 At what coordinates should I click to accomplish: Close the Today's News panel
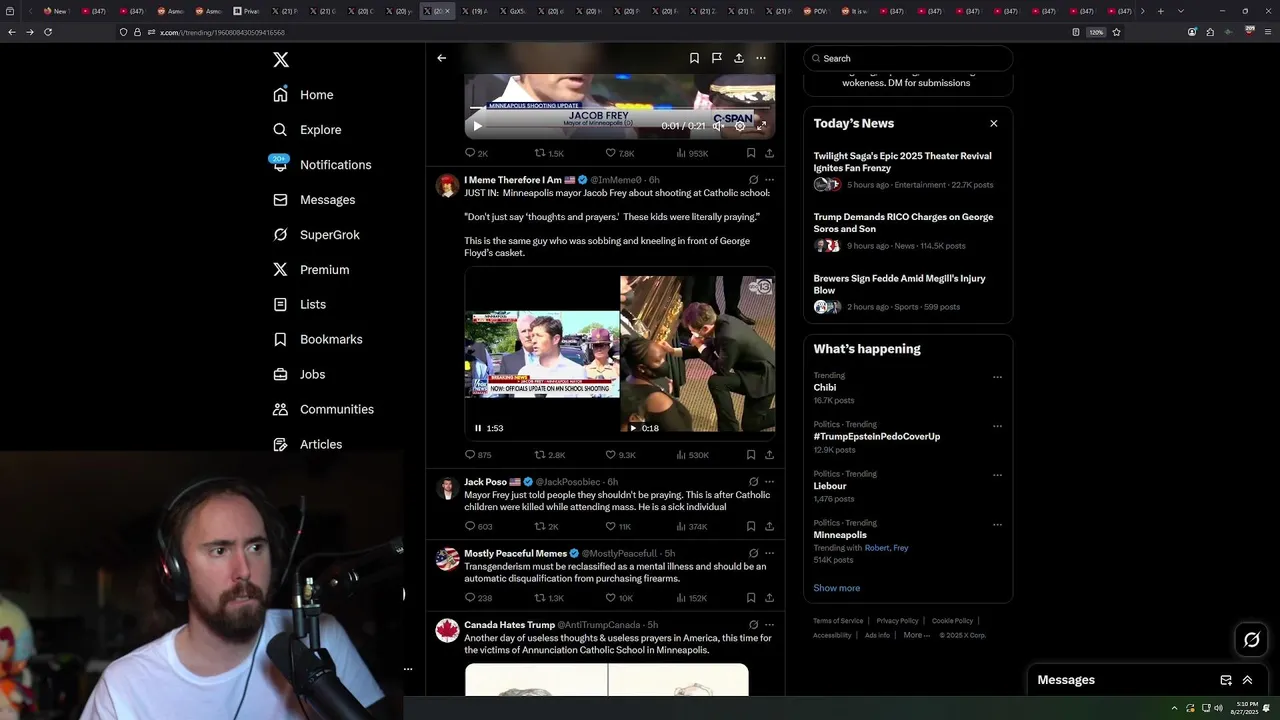point(993,124)
